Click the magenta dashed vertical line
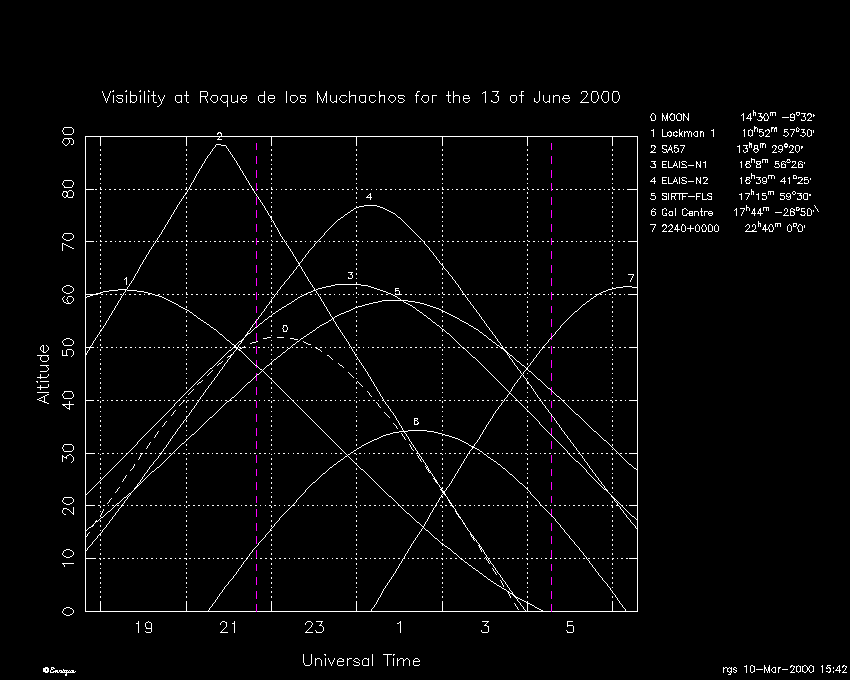850x680 pixels. click(257, 400)
